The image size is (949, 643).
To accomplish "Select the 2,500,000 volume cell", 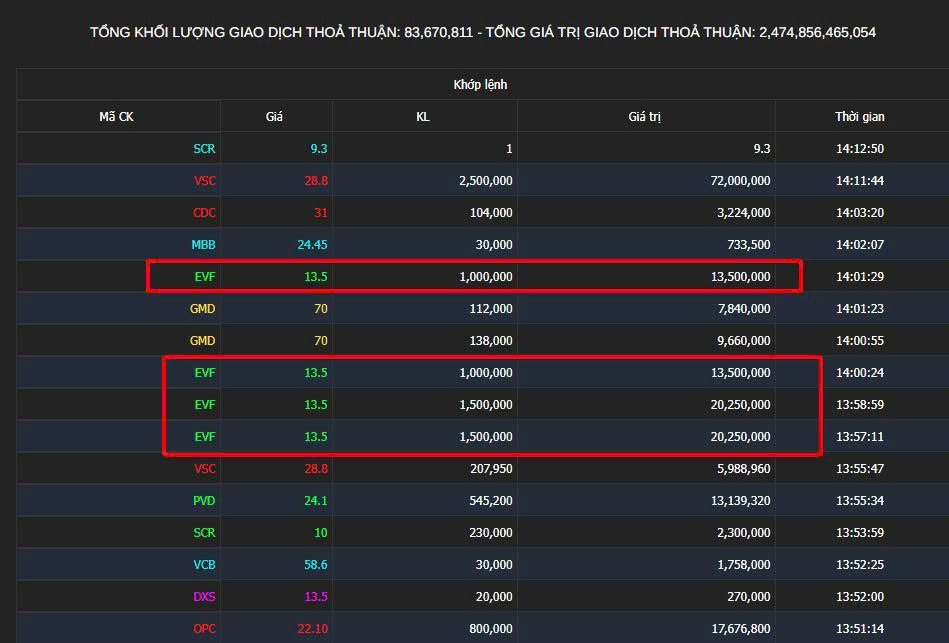I will (486, 181).
